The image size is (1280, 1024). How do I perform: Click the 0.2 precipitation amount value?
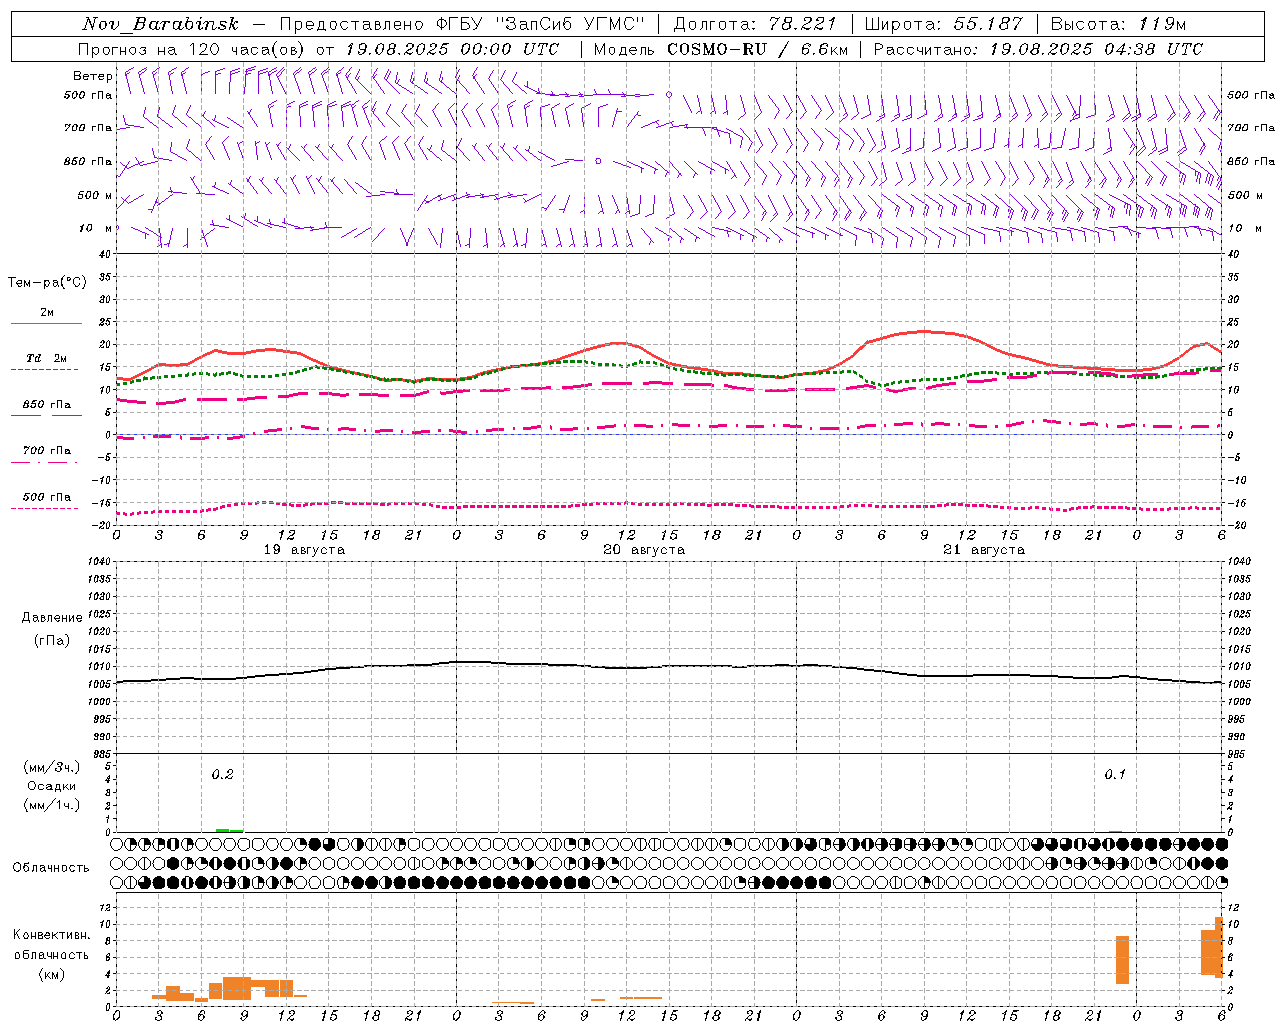(222, 775)
